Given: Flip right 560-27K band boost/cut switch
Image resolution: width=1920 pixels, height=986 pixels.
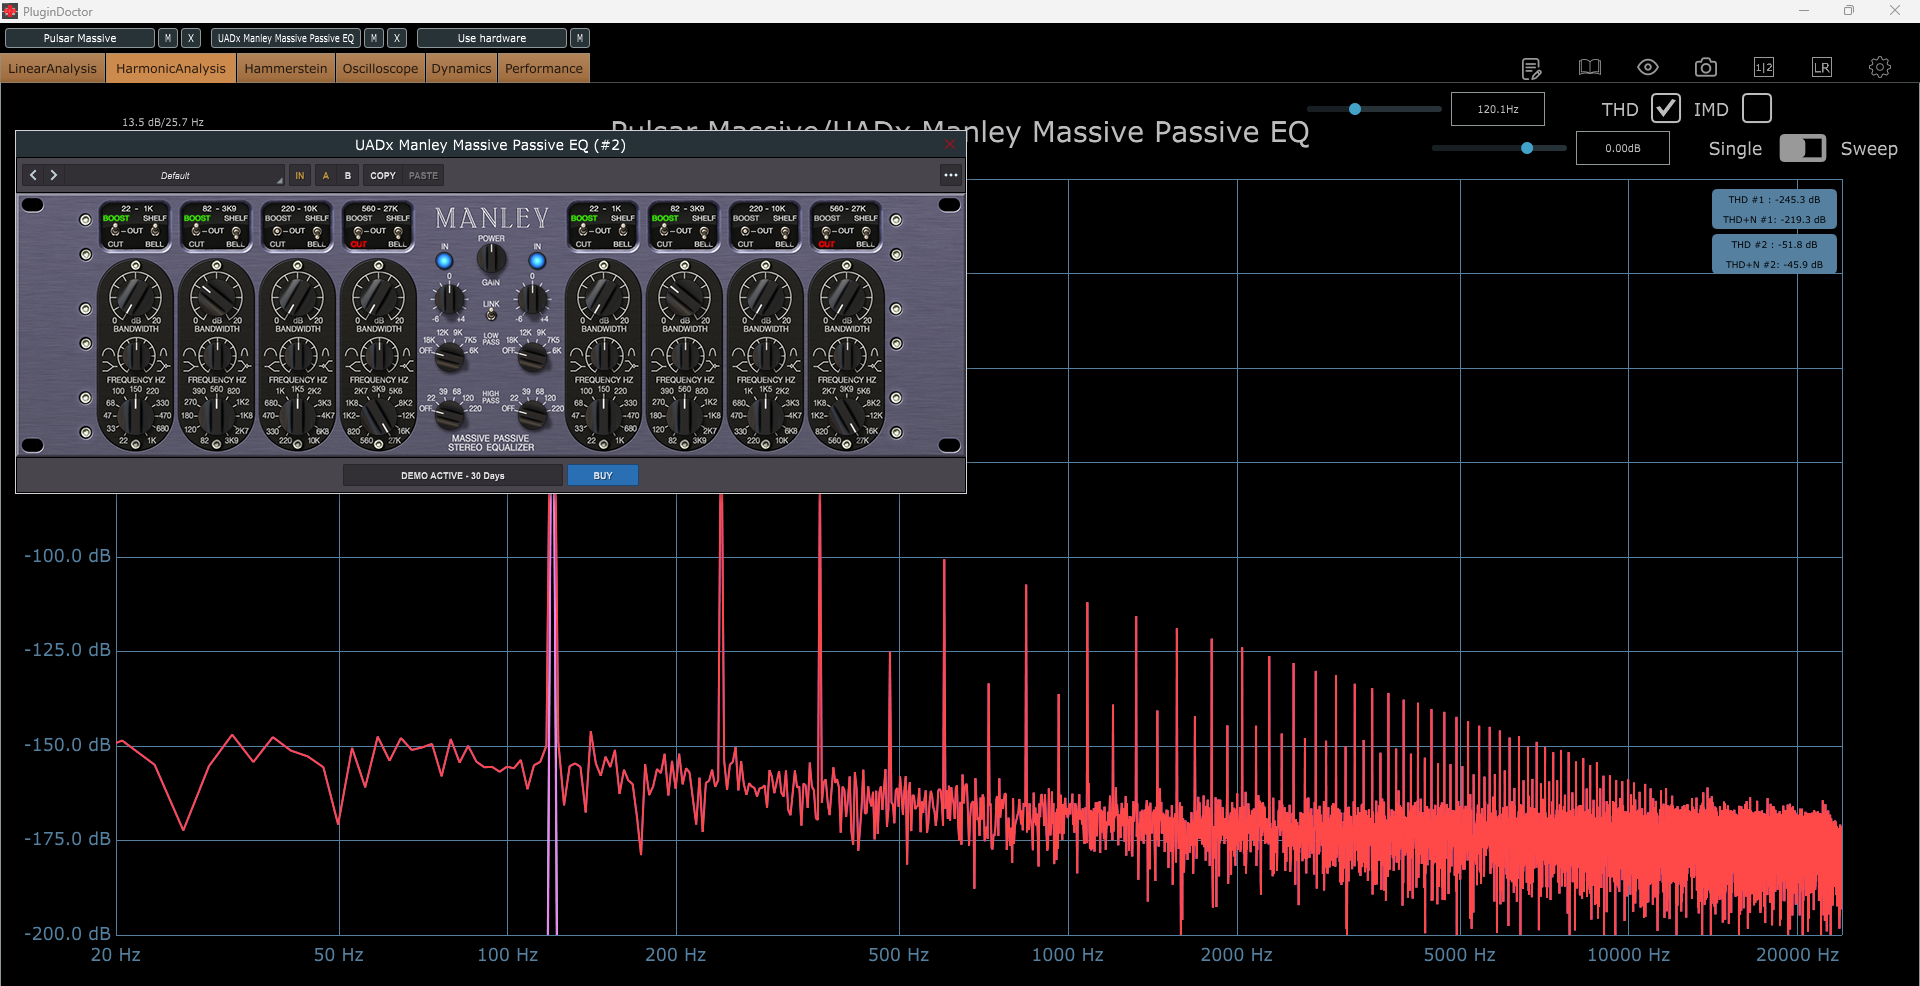Looking at the screenshot, I should 826,232.
